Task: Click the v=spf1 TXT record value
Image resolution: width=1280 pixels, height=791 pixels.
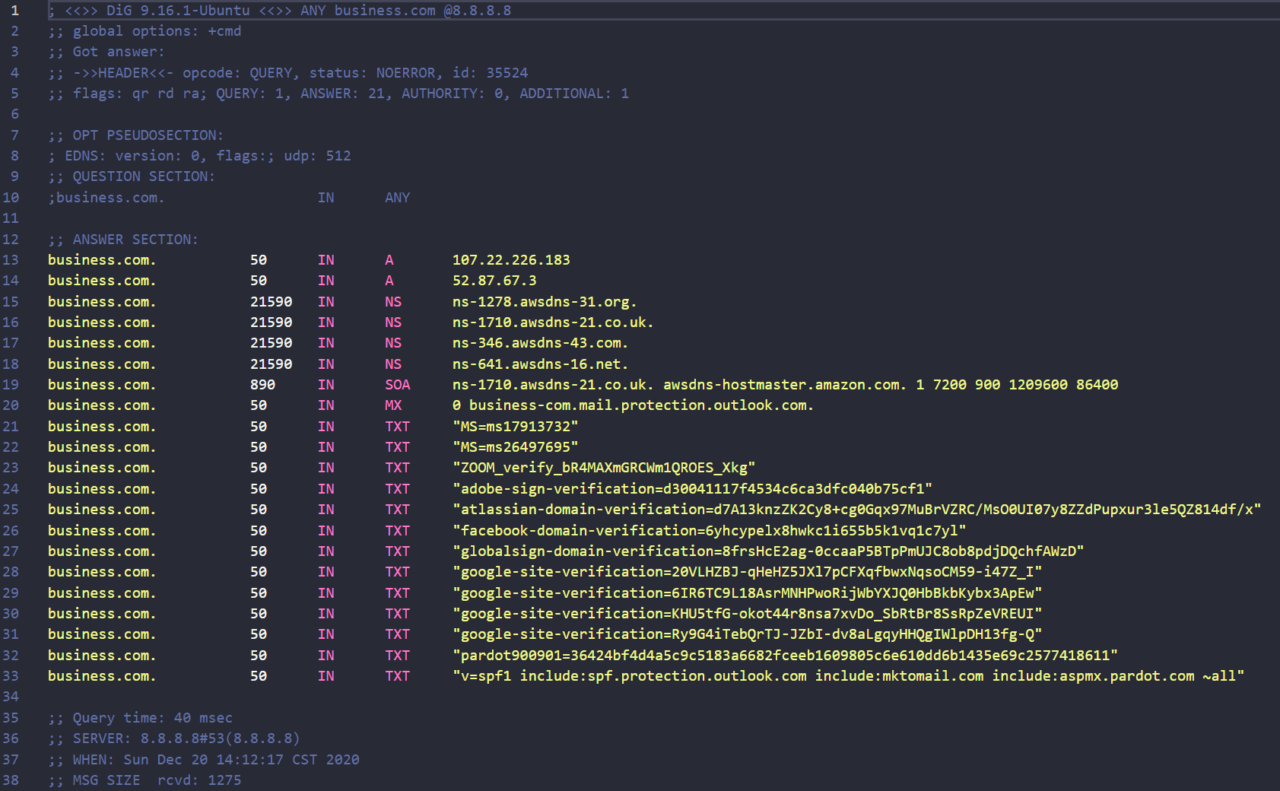Action: 848,676
